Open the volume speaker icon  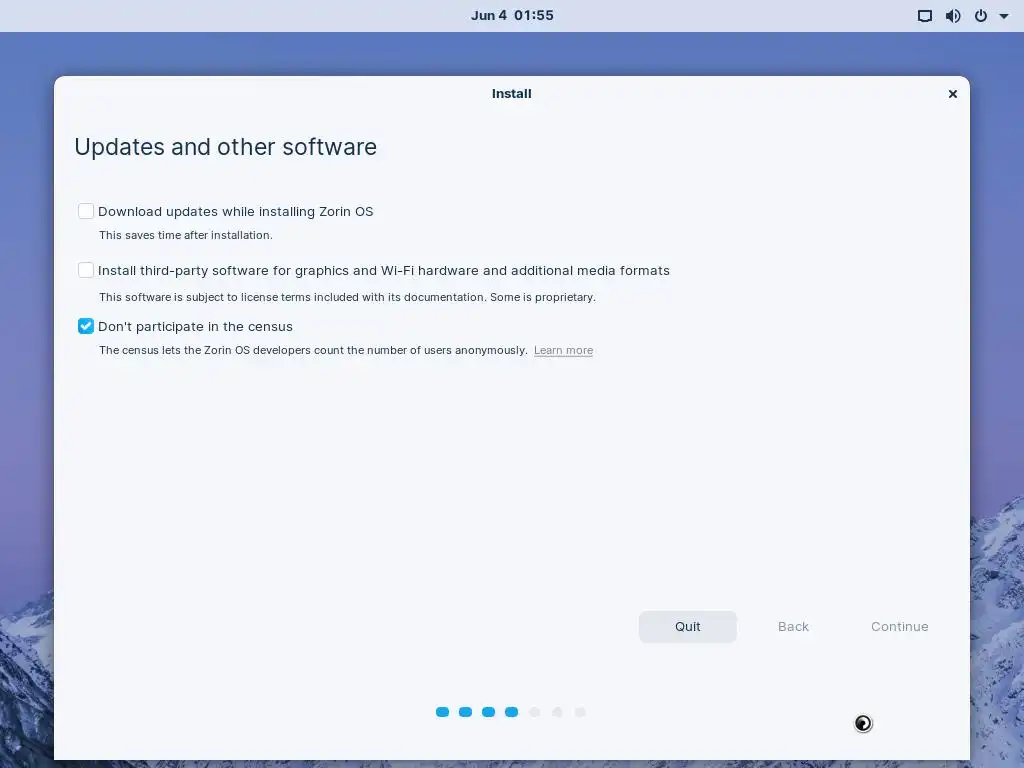pos(953,16)
